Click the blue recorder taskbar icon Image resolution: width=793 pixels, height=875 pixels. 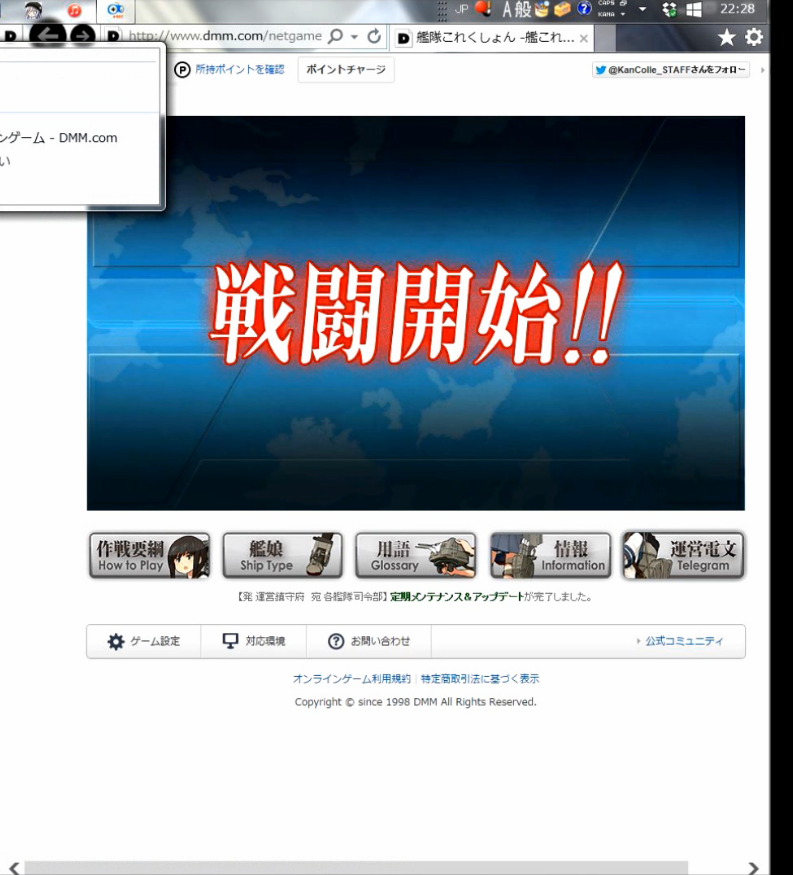[x=116, y=10]
